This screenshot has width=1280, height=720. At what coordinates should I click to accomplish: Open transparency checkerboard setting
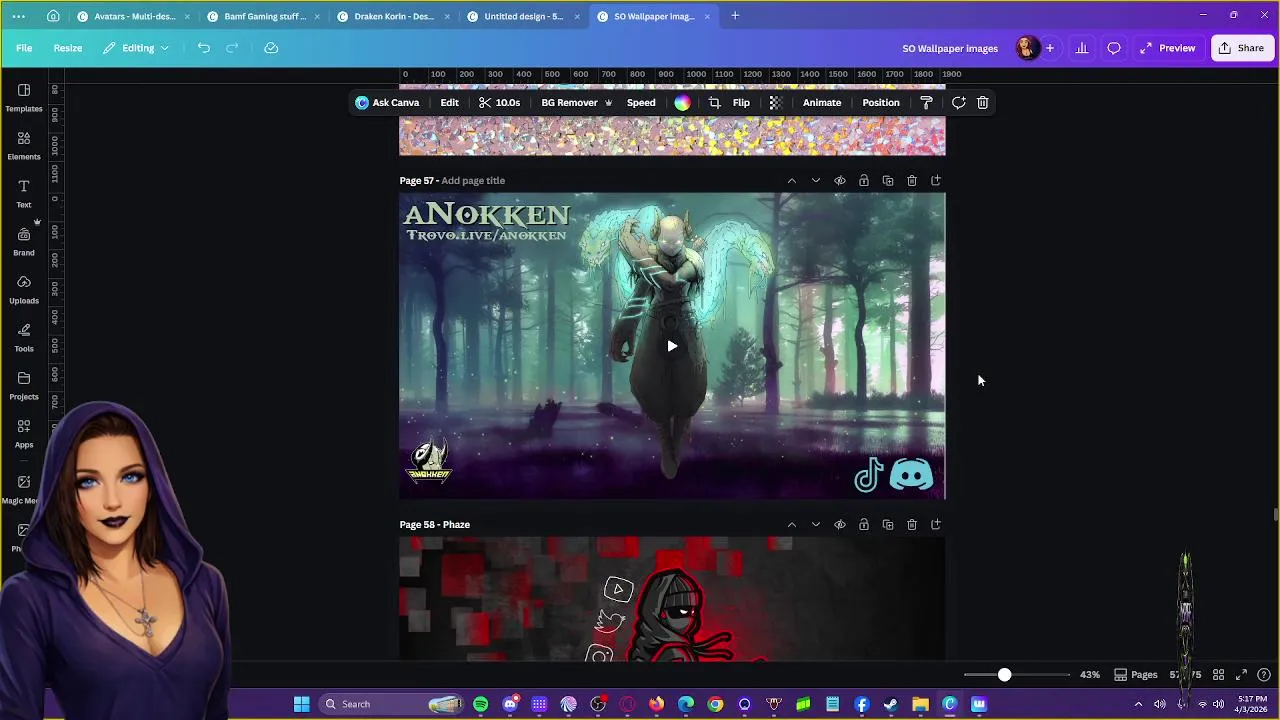(775, 103)
